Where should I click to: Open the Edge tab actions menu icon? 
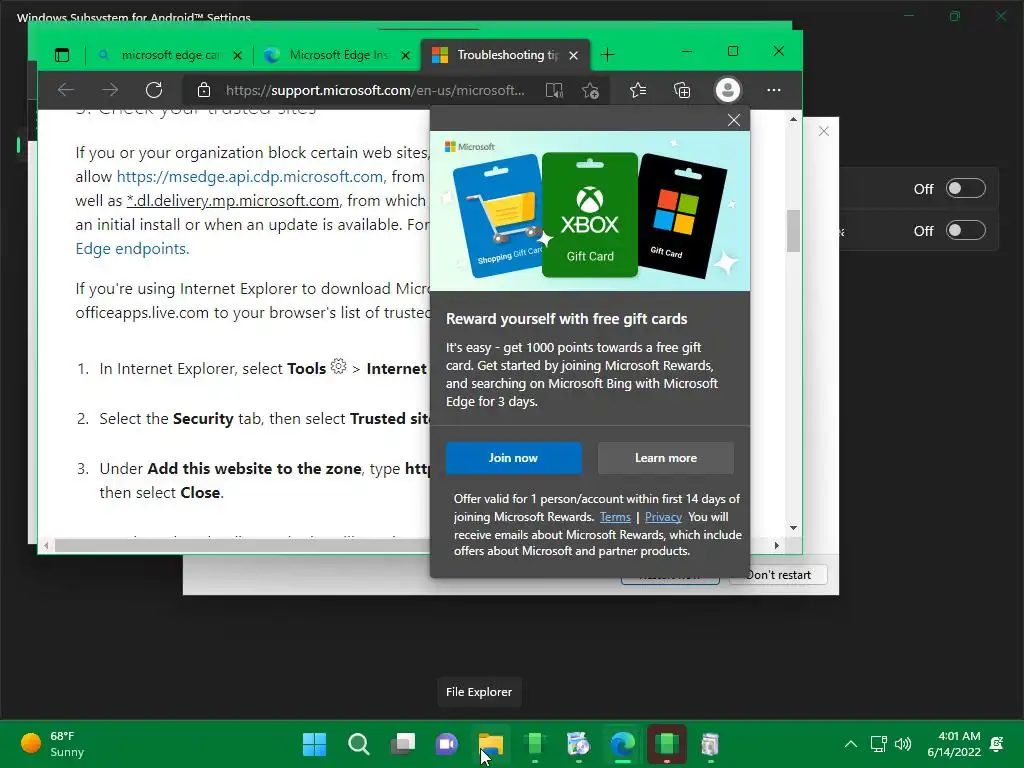[x=62, y=55]
